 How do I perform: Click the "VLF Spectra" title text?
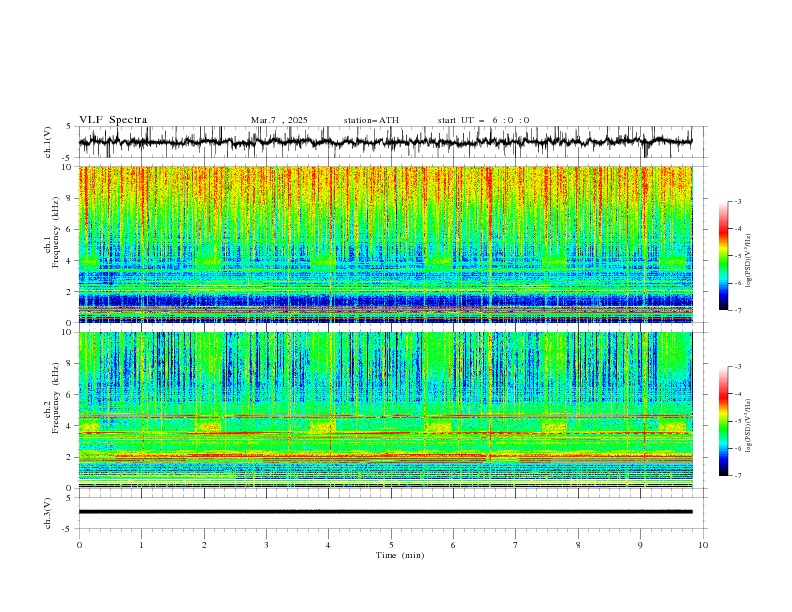click(x=113, y=120)
